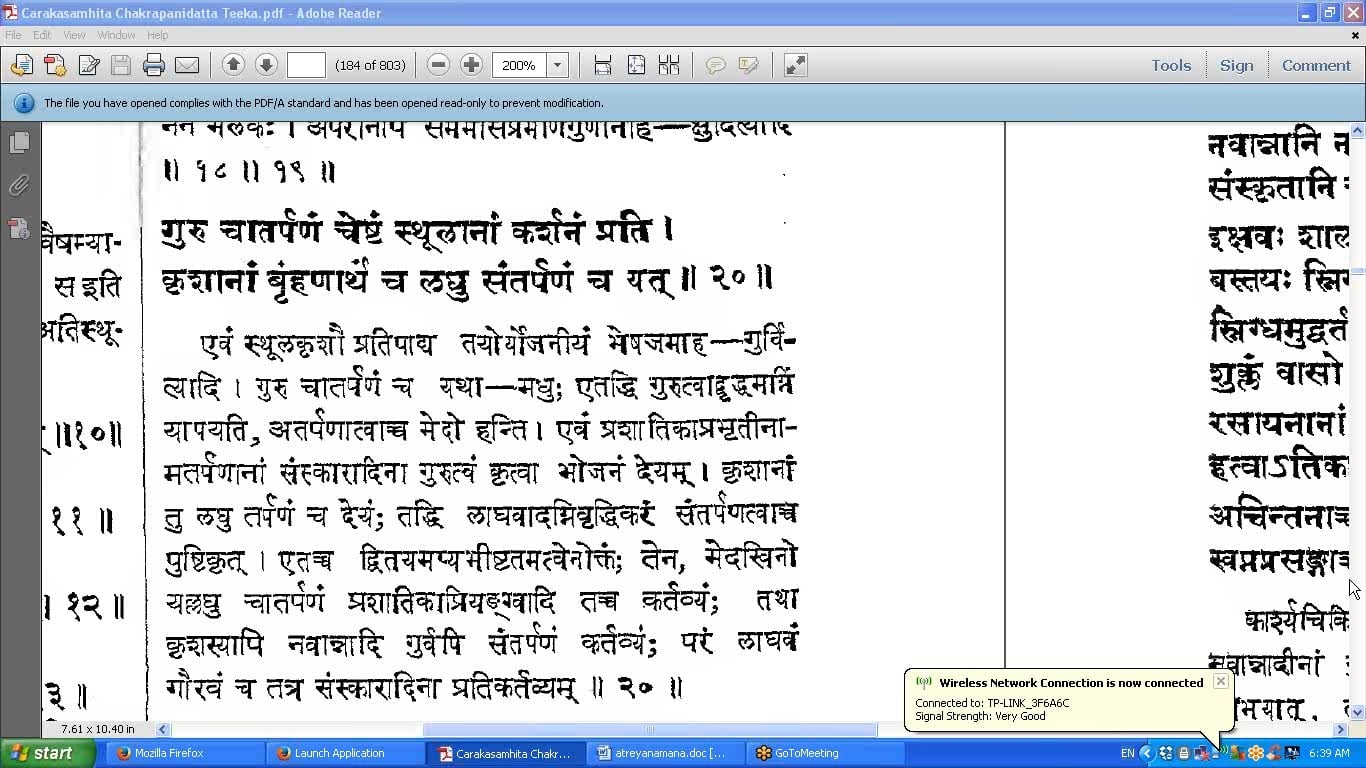Toggle fit one full page view
Screen dimensions: 1366x768
(x=636, y=66)
